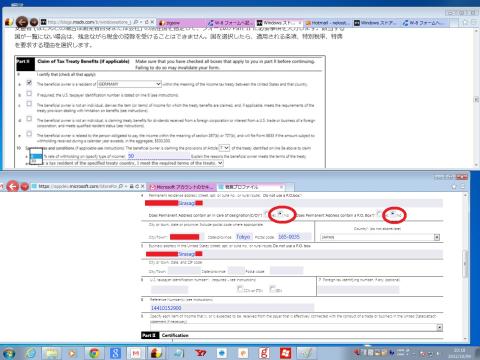Image resolution: width=480 pixels, height=360 pixels.
Task: Toggle checkbox d claiming treaty benefits dividends
Action: tap(29, 119)
